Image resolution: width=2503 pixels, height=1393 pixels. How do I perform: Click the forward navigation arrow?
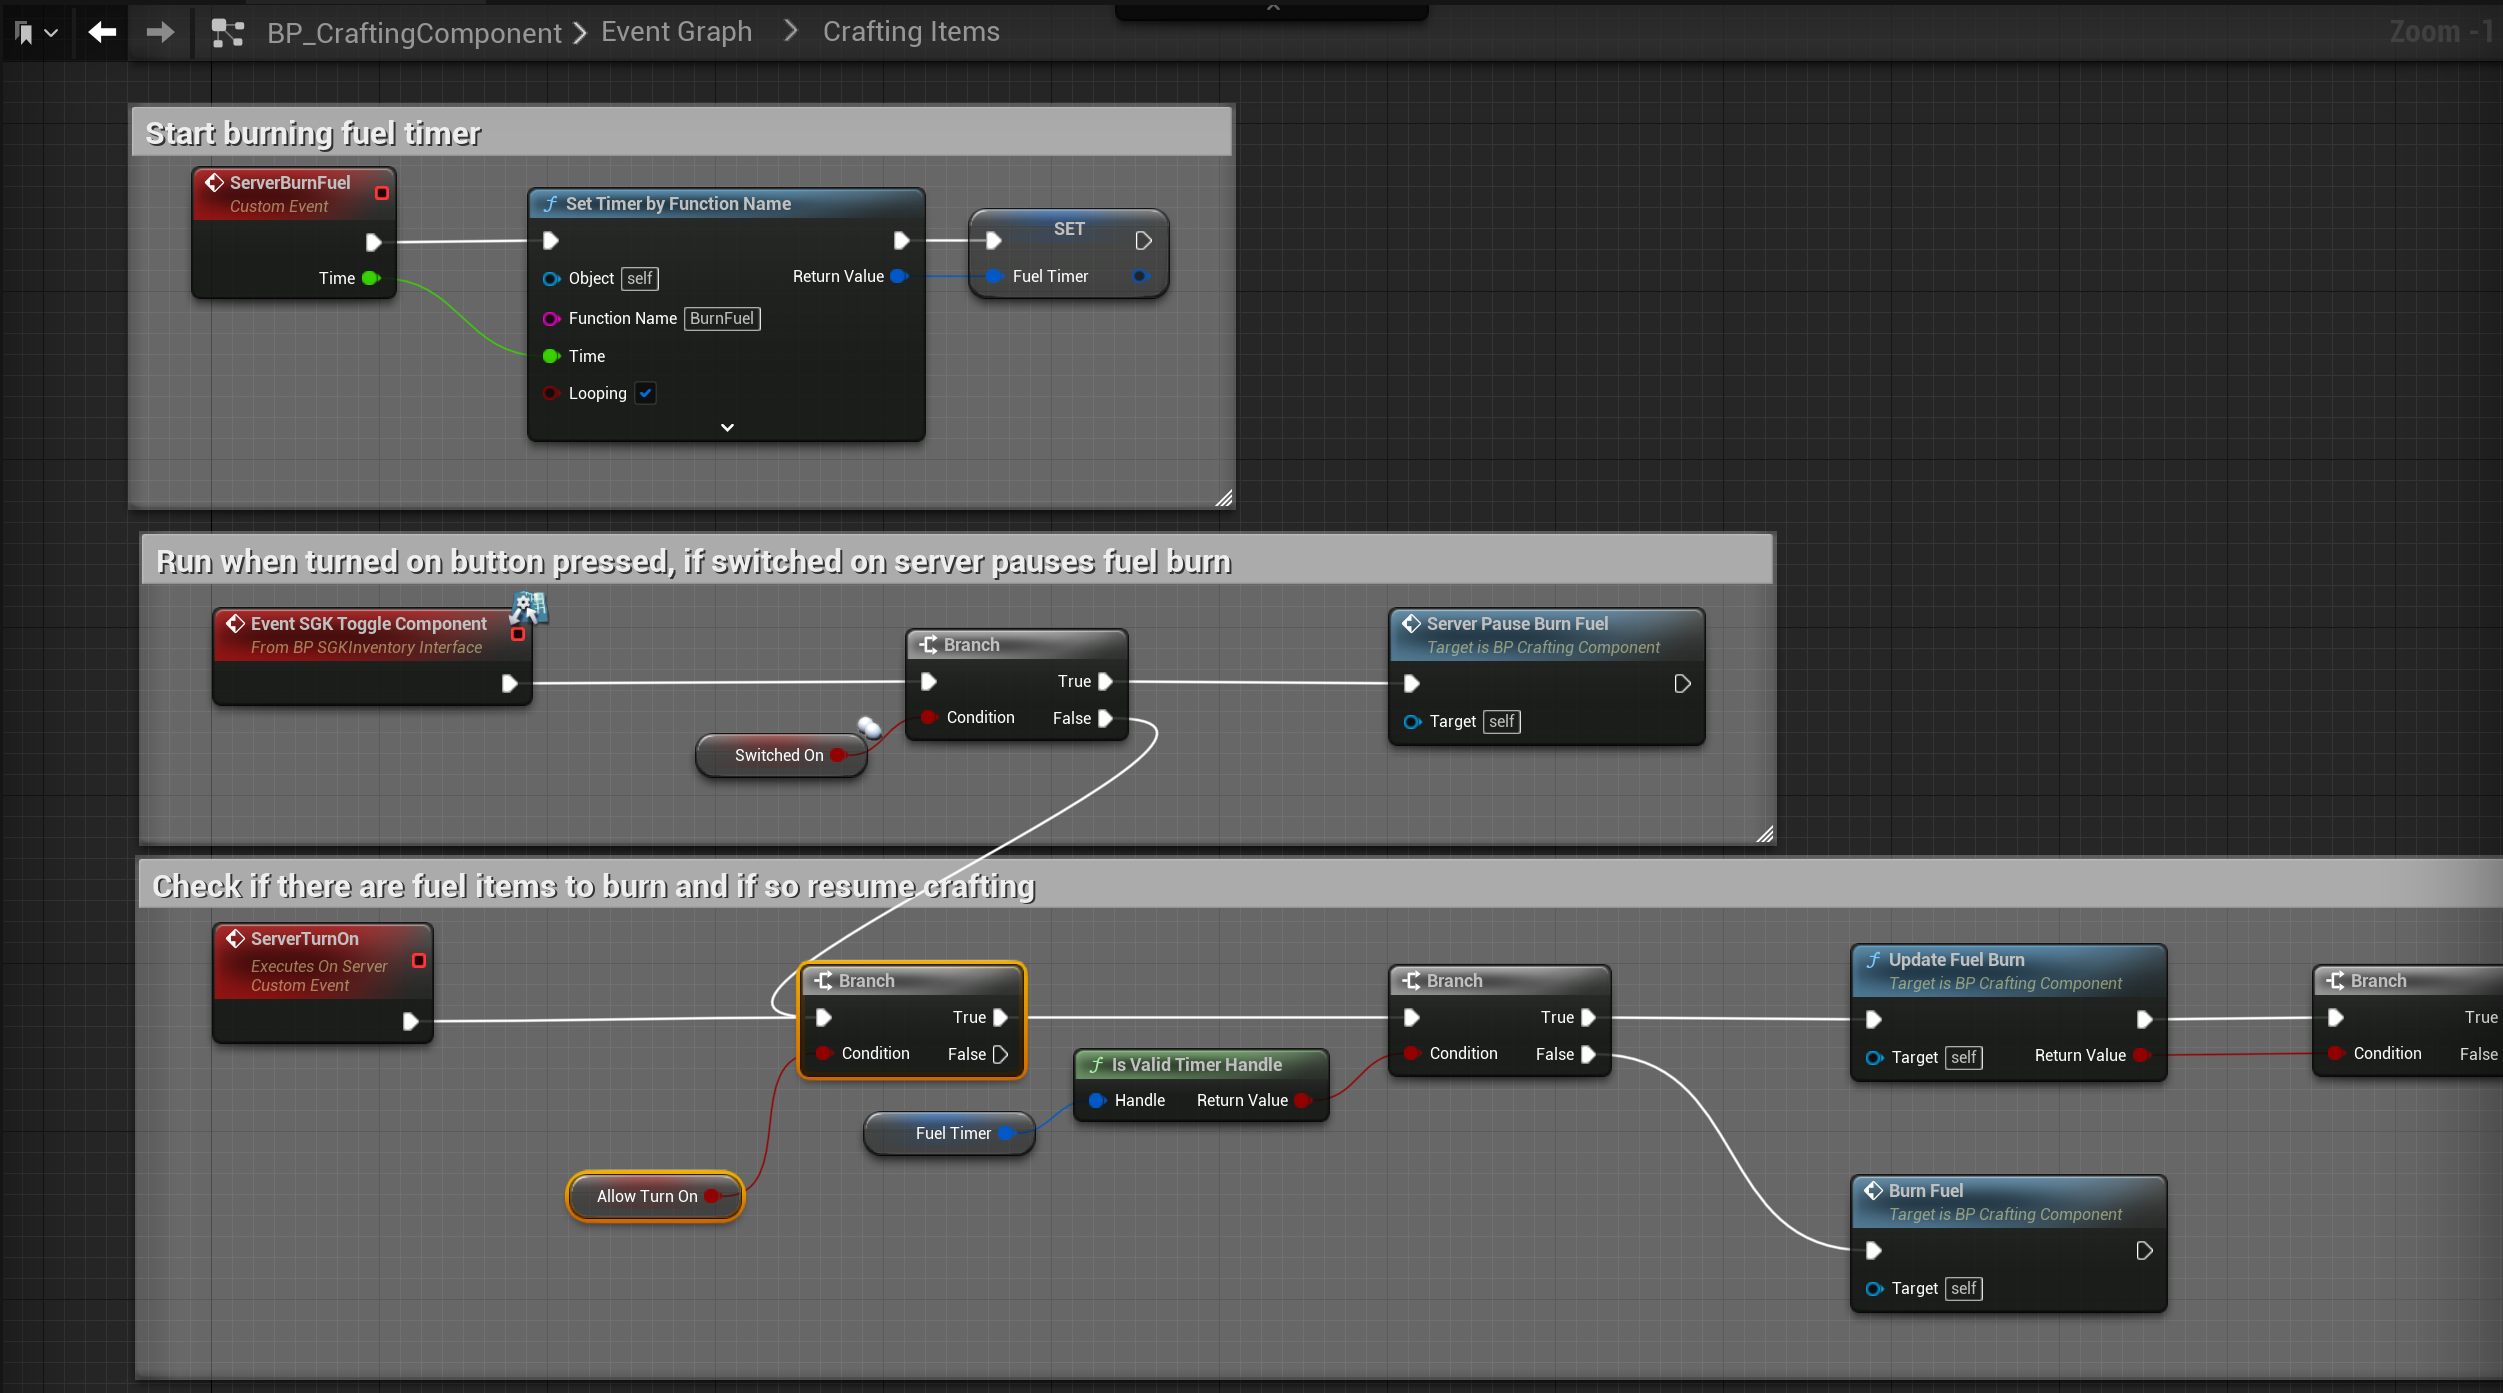[160, 32]
